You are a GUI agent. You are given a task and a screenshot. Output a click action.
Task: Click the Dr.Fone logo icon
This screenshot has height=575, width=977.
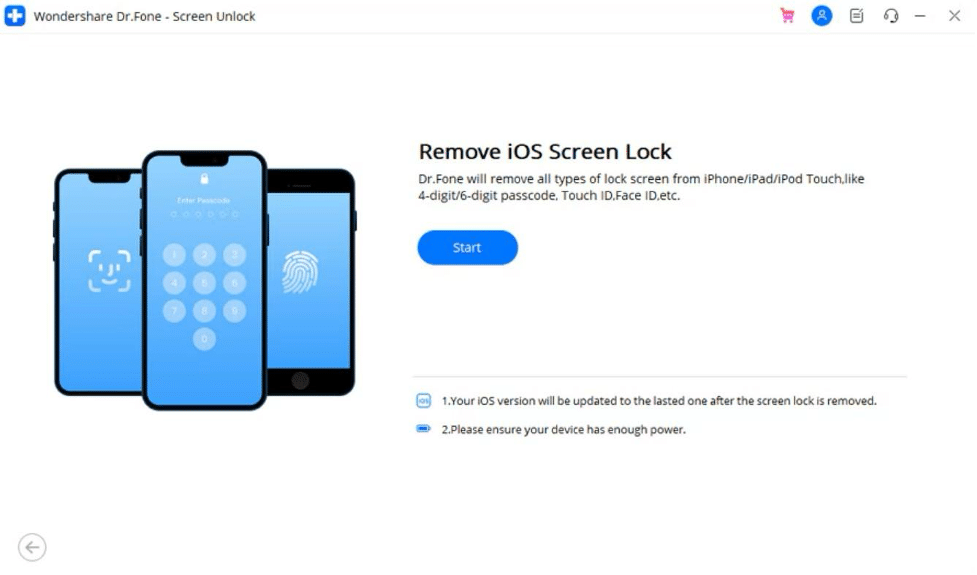click(15, 16)
